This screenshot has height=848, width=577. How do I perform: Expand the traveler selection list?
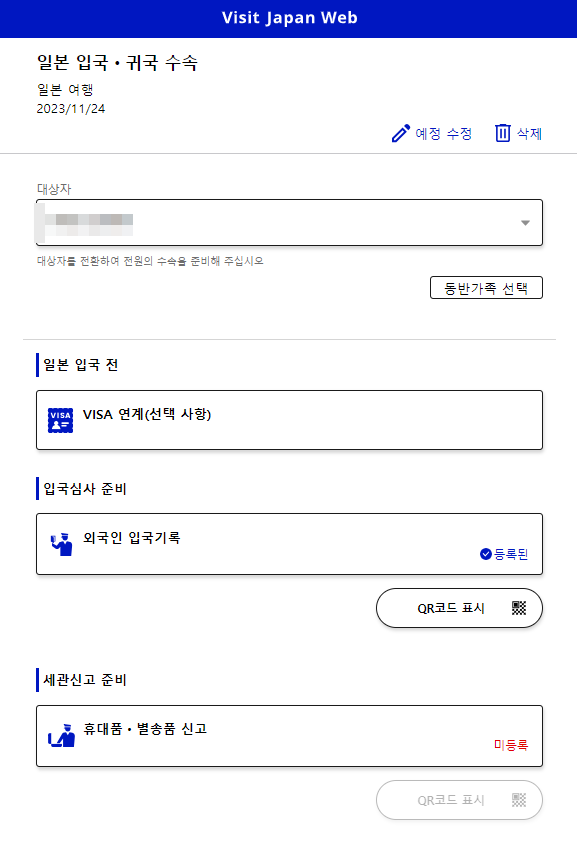pos(289,222)
